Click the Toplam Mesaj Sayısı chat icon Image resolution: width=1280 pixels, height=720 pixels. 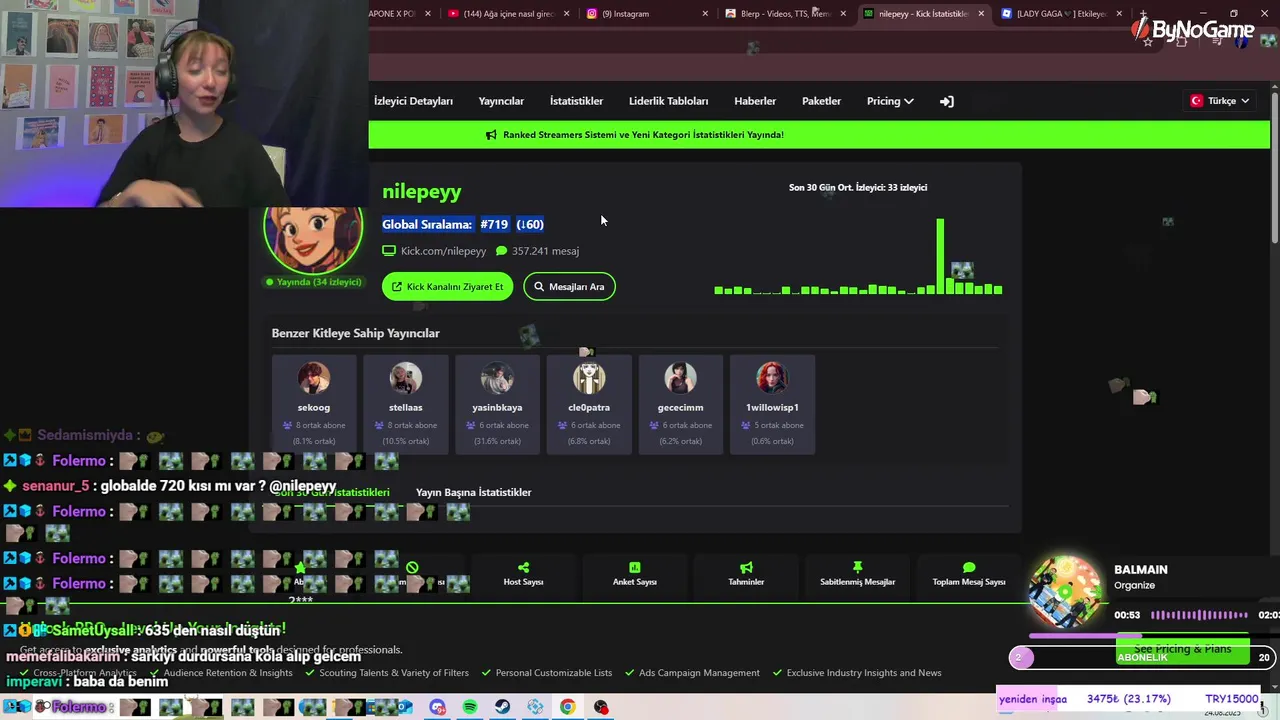tap(968, 568)
